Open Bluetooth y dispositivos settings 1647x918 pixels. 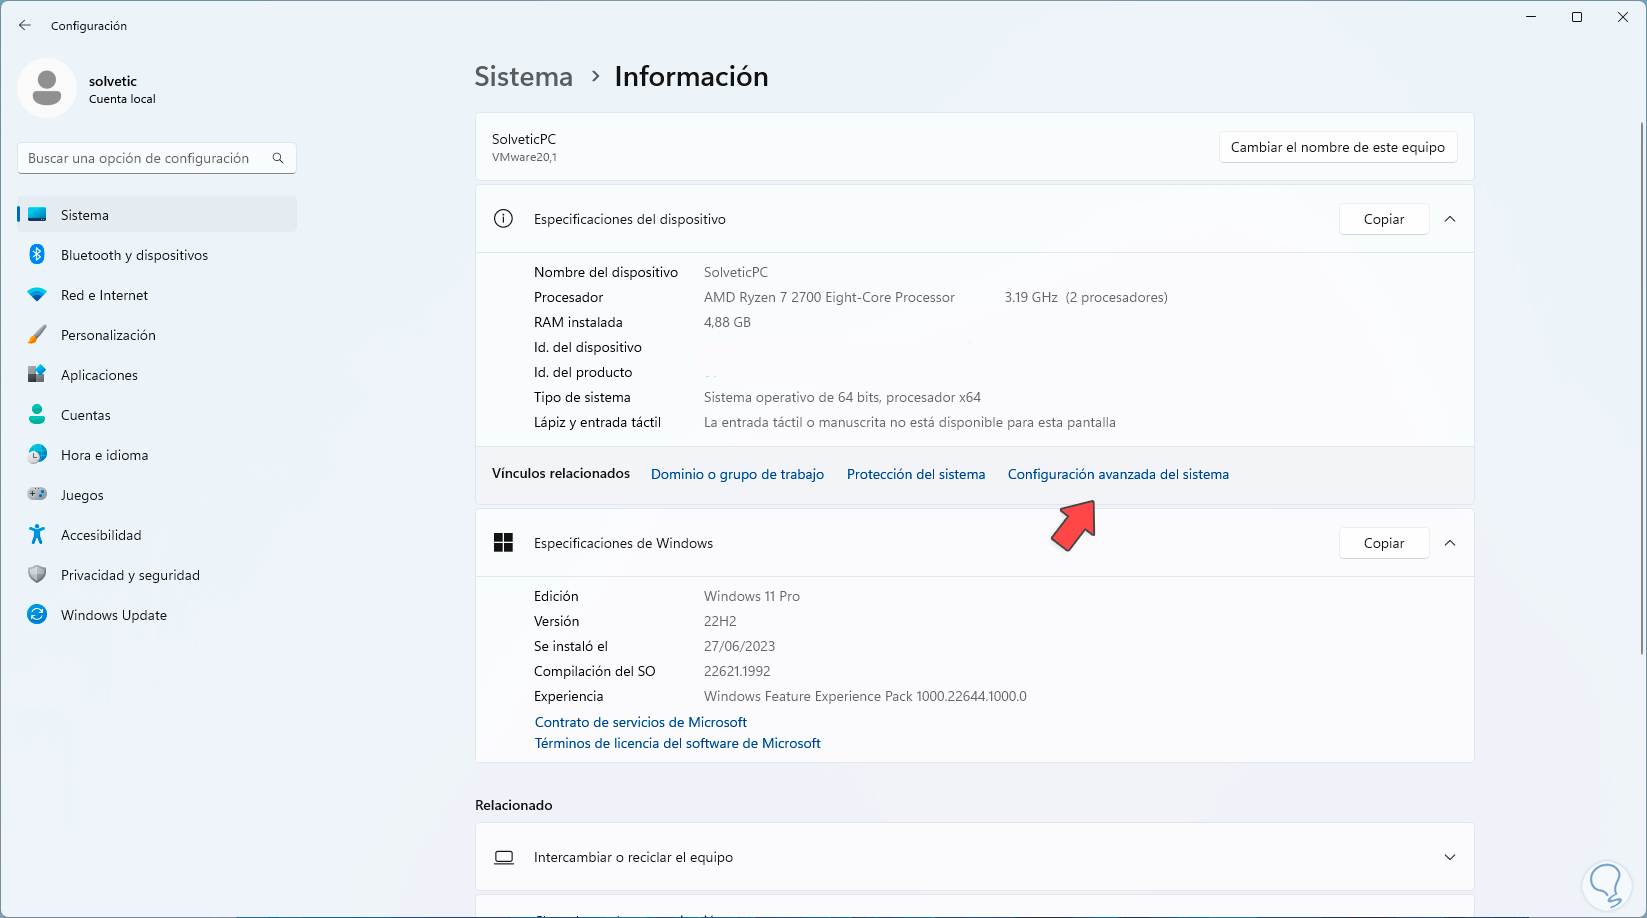[x=157, y=255]
